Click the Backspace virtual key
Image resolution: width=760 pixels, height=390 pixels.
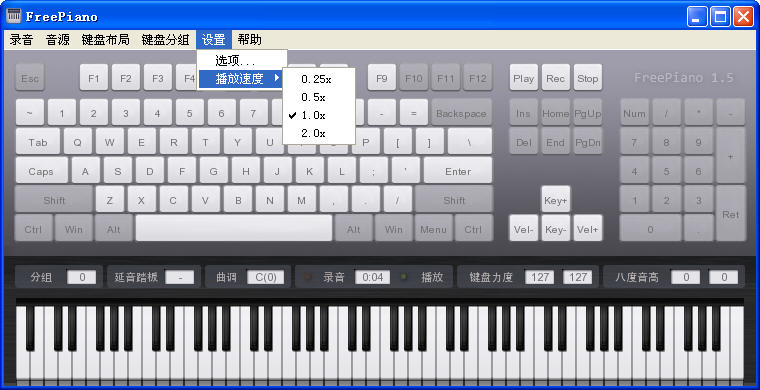click(x=461, y=113)
